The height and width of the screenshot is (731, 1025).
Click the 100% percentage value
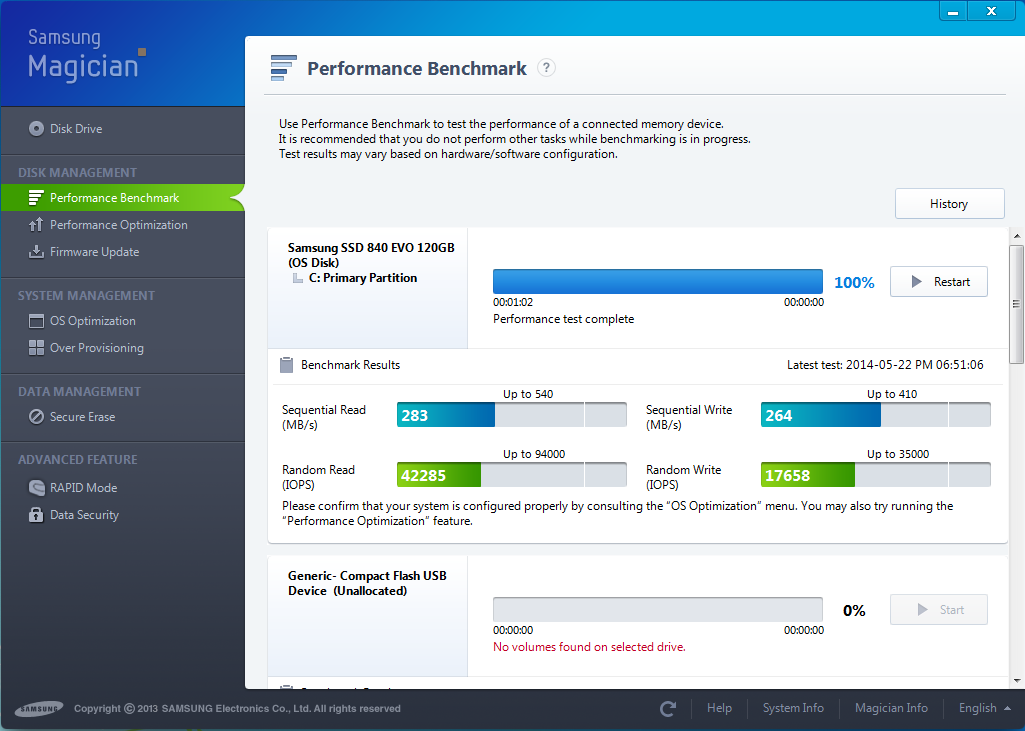point(854,282)
